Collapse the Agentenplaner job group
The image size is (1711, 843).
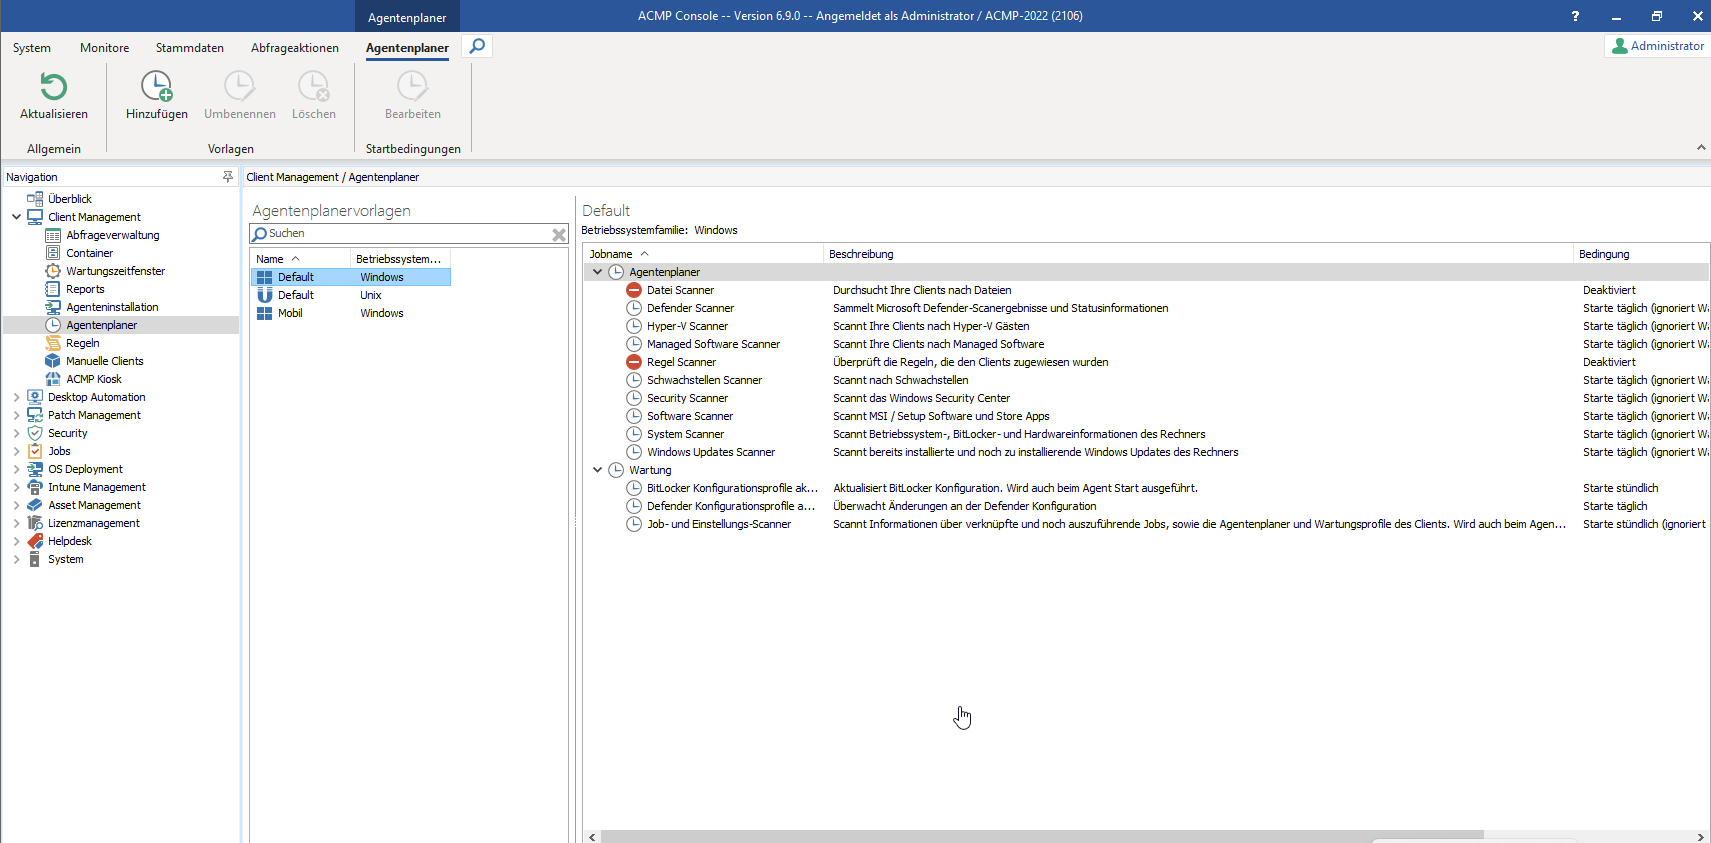point(598,272)
